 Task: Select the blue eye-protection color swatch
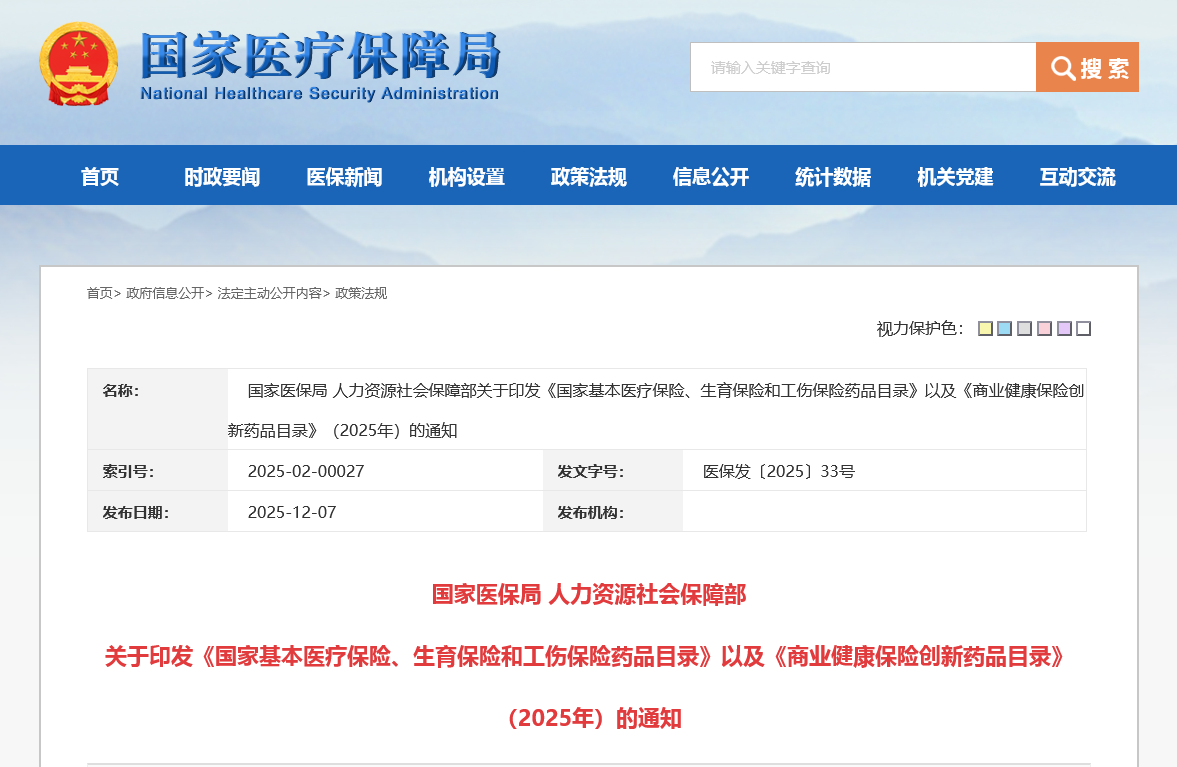[x=1005, y=329]
